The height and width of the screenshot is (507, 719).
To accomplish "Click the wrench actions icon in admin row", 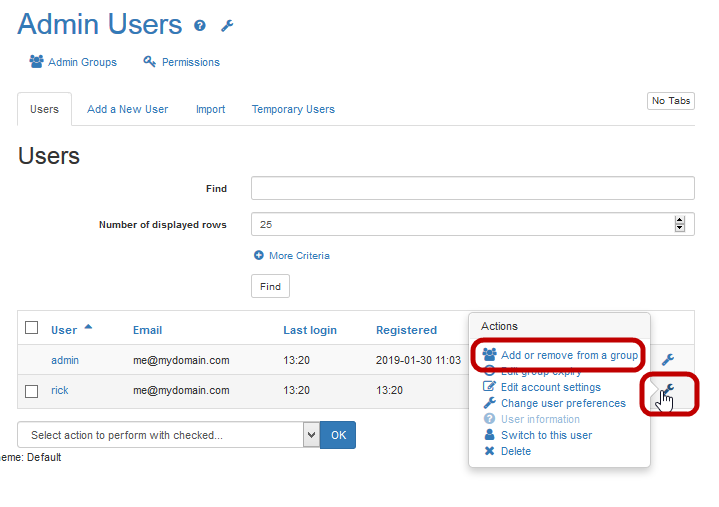I will click(668, 360).
